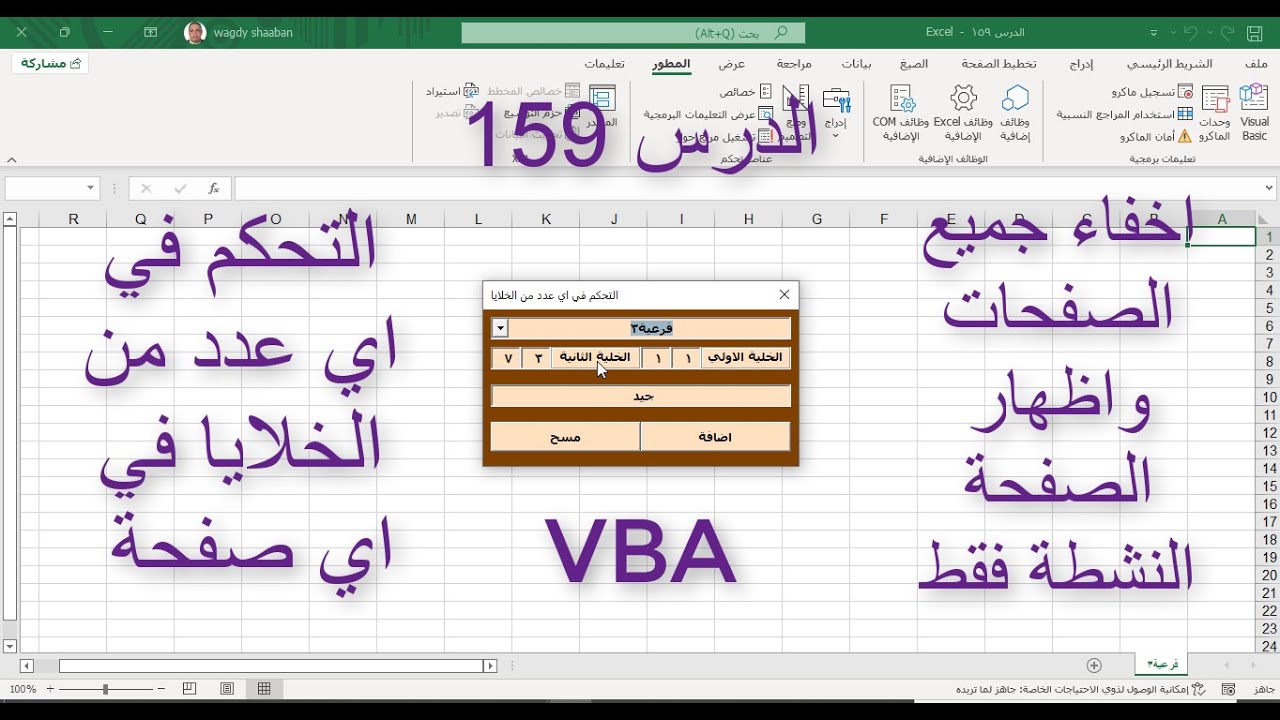Click View Code (عرض التعليمات البرمجية)
This screenshot has width=1280, height=720.
(708, 114)
